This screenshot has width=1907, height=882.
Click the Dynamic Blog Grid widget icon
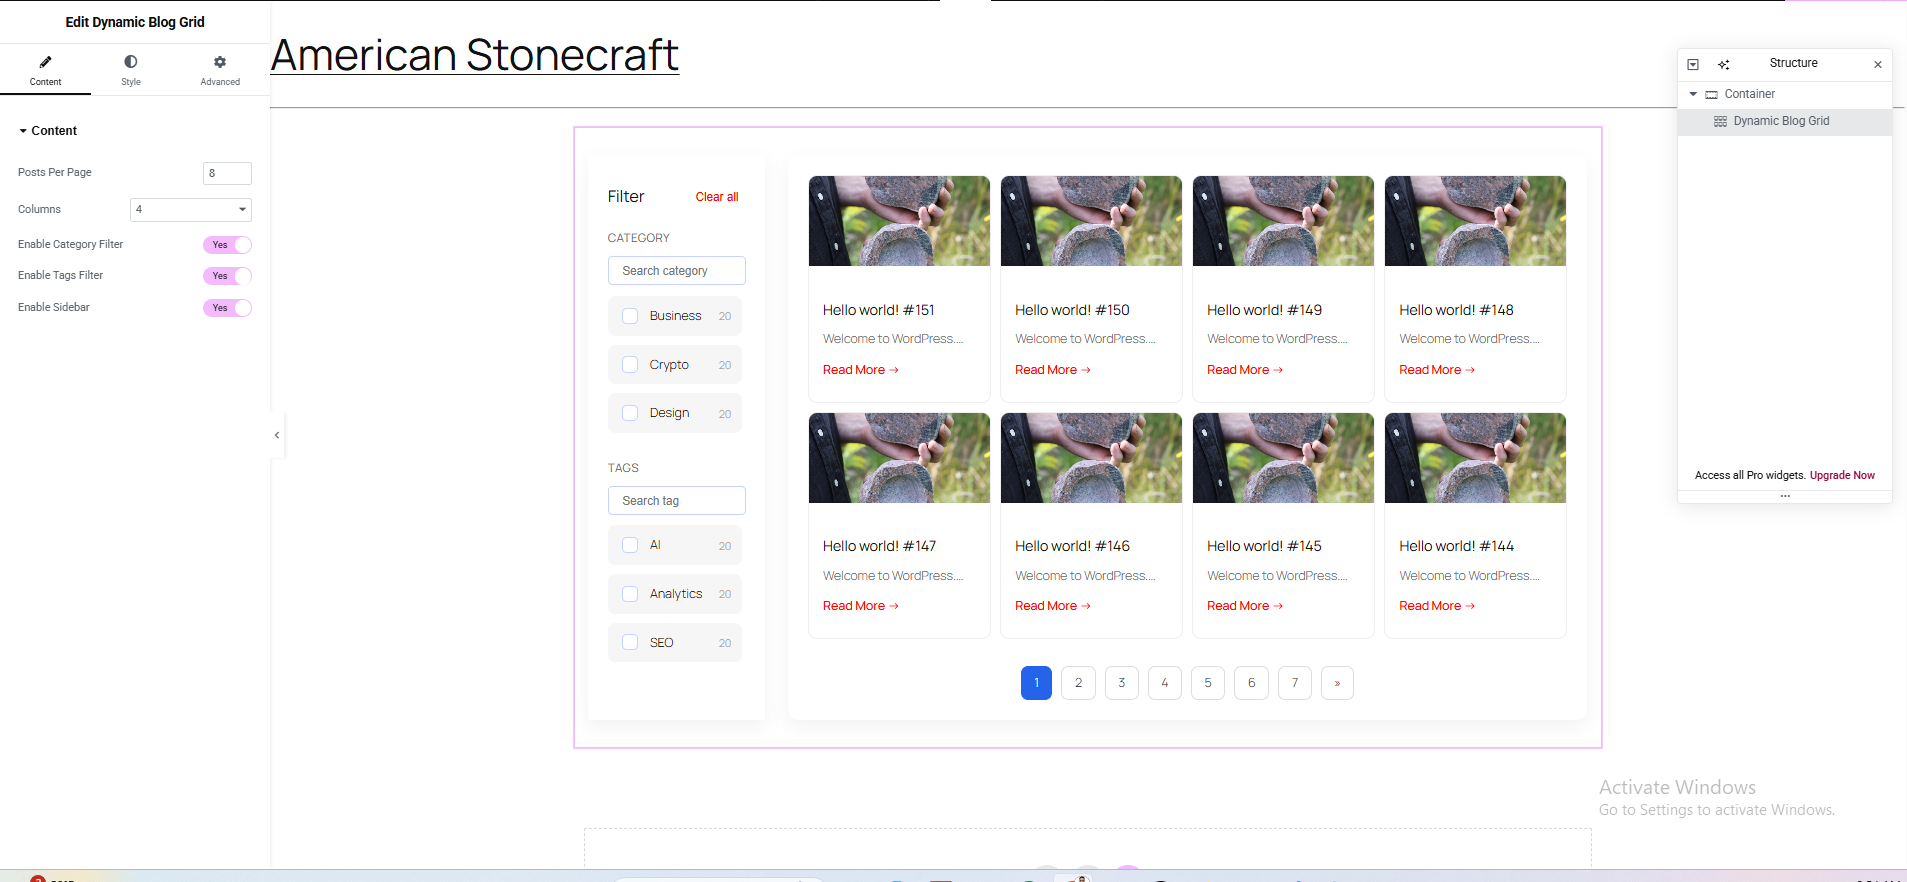click(1720, 121)
